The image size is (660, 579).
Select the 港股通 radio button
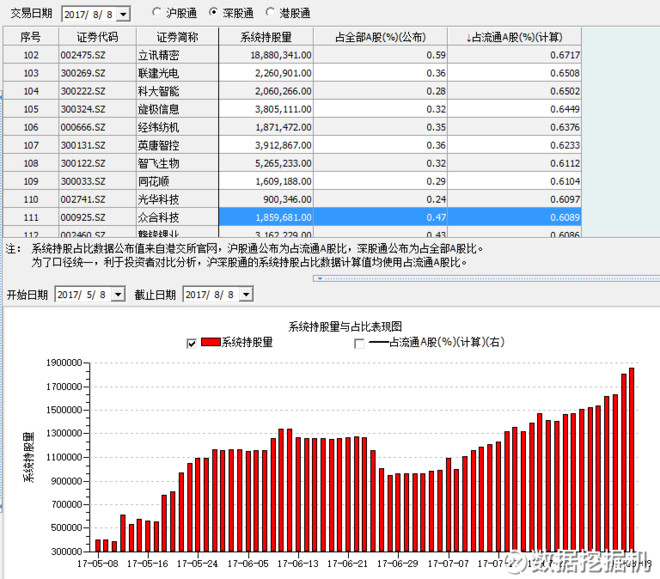[x=272, y=13]
